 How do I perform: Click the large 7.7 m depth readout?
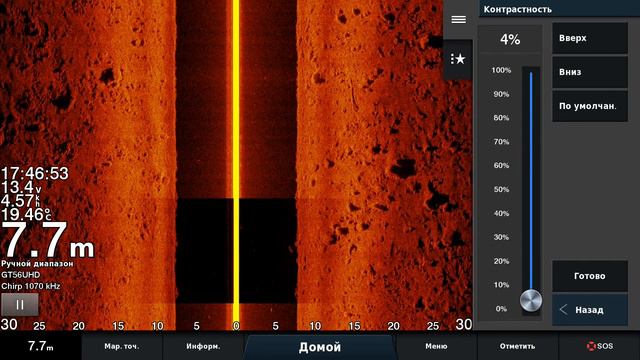[48, 241]
